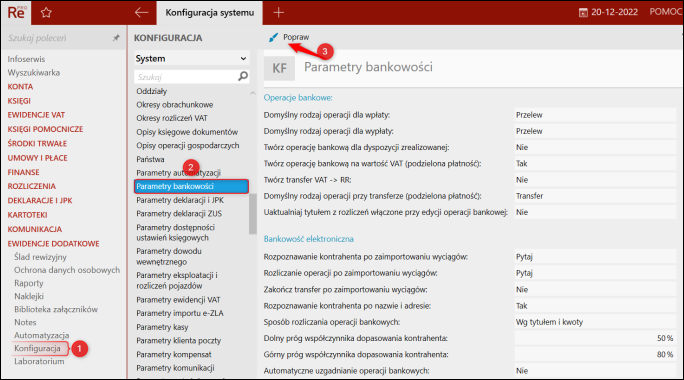Open favorites with the star icon

[46, 13]
